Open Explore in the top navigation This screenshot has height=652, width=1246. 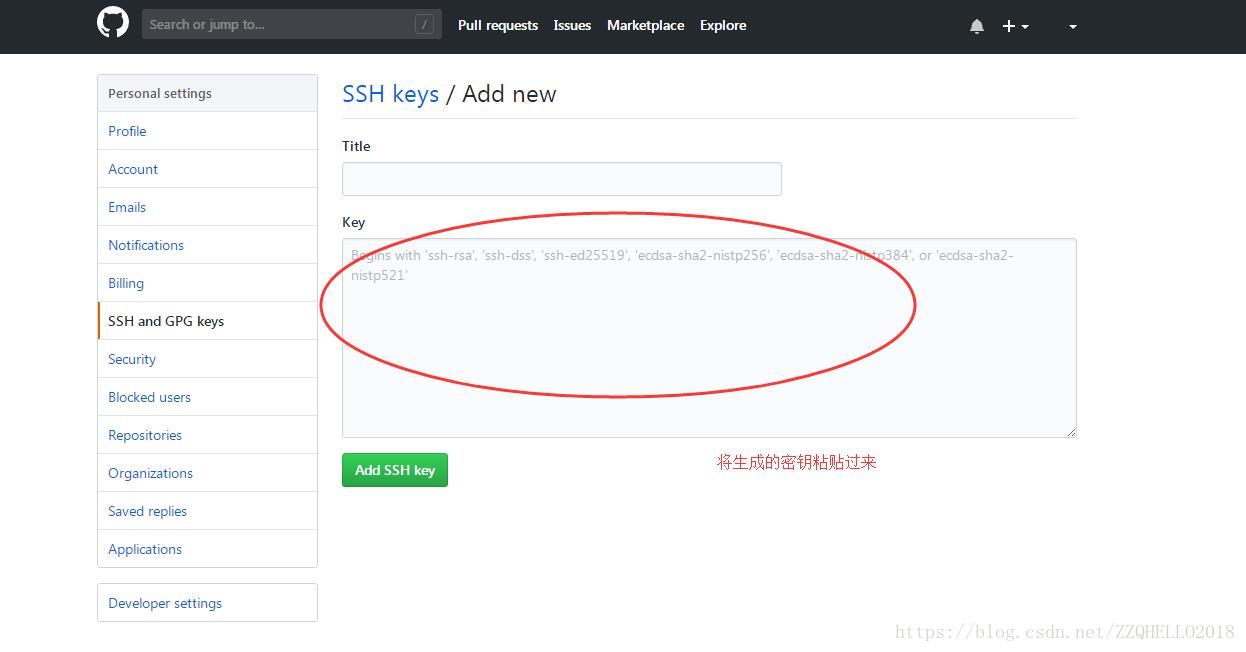(x=723, y=25)
